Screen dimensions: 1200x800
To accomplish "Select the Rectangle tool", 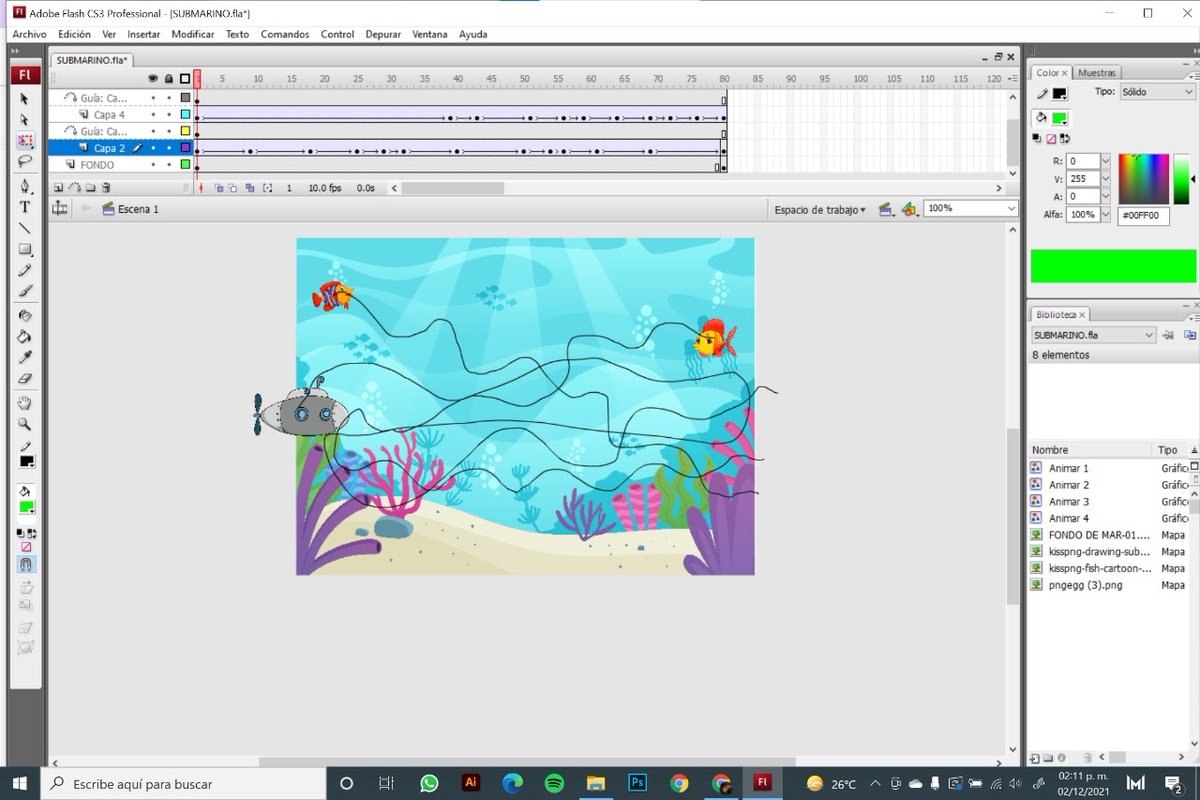I will point(25,249).
